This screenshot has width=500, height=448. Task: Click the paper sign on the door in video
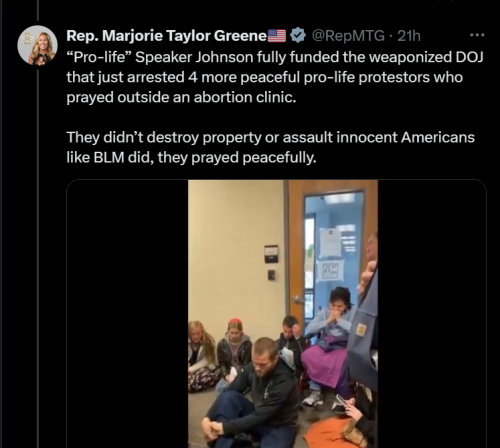point(331,243)
